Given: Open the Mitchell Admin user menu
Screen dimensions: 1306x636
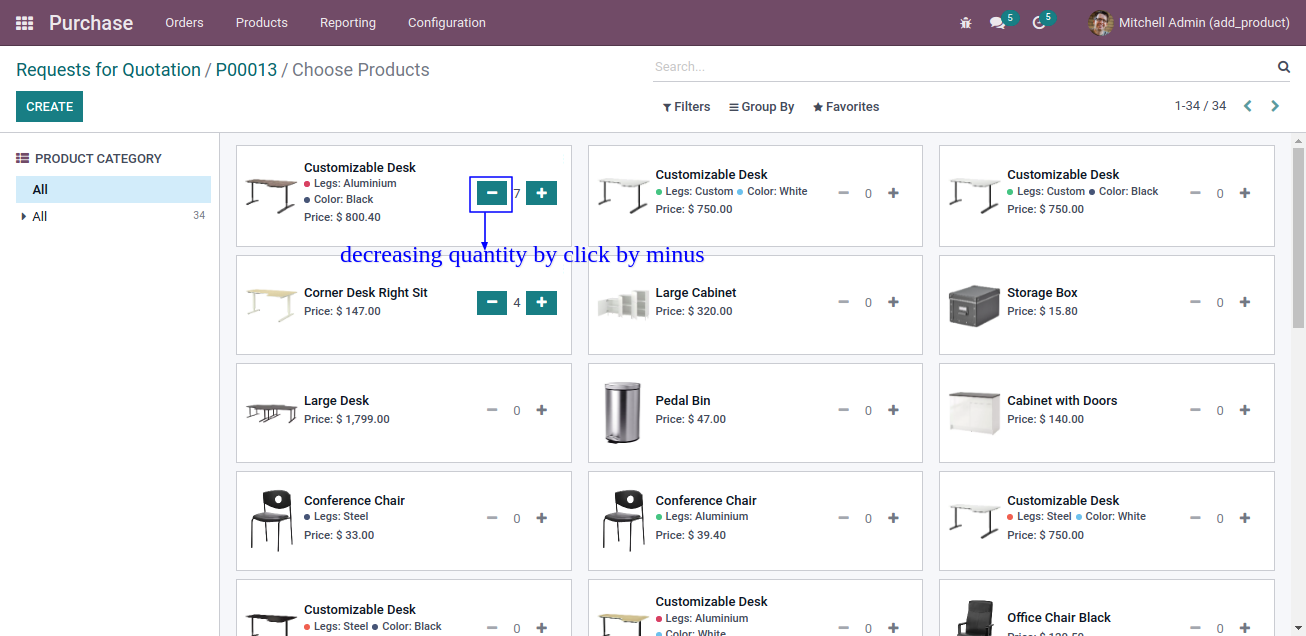Looking at the screenshot, I should point(1189,23).
